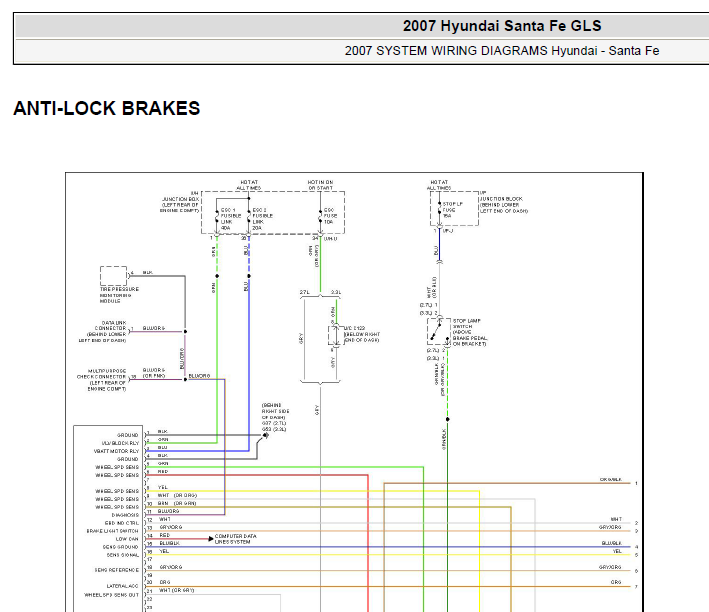Click the Stop Lamp Switch label
The height and width of the screenshot is (612, 709).
[x=470, y=332]
